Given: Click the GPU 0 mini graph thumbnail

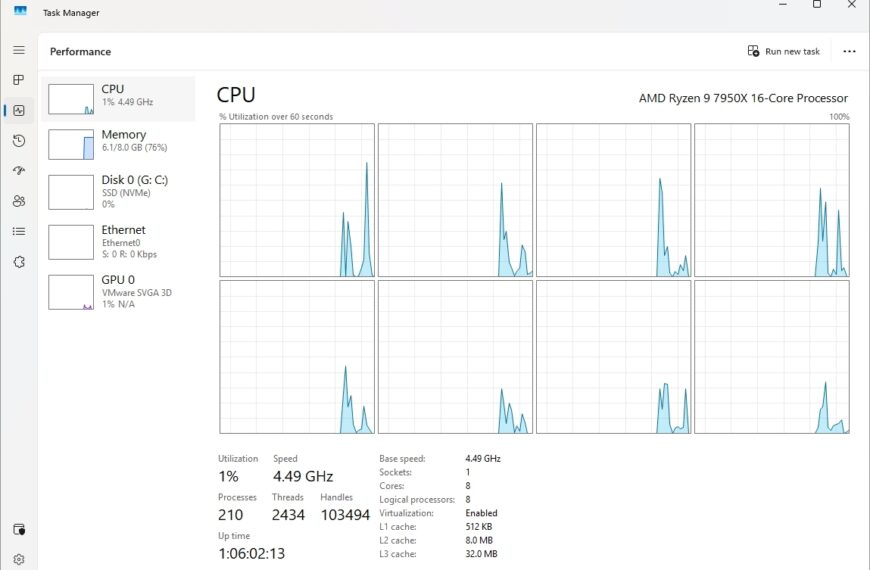Looking at the screenshot, I should pos(71,292).
